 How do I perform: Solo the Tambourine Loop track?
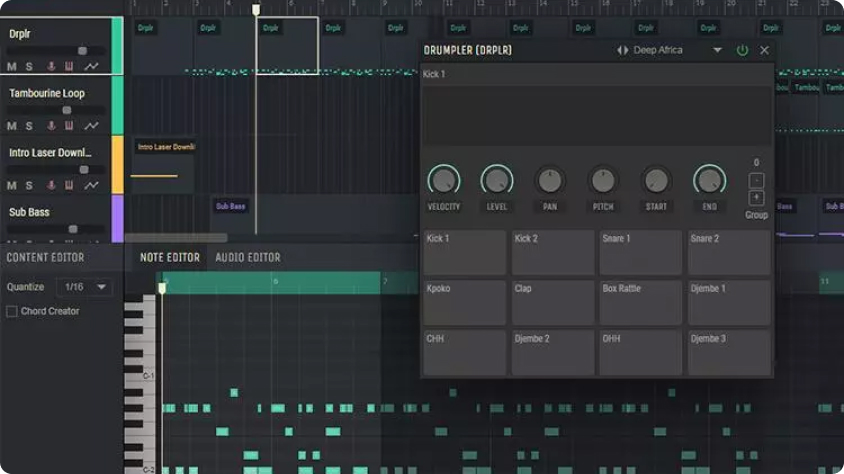tap(29, 126)
